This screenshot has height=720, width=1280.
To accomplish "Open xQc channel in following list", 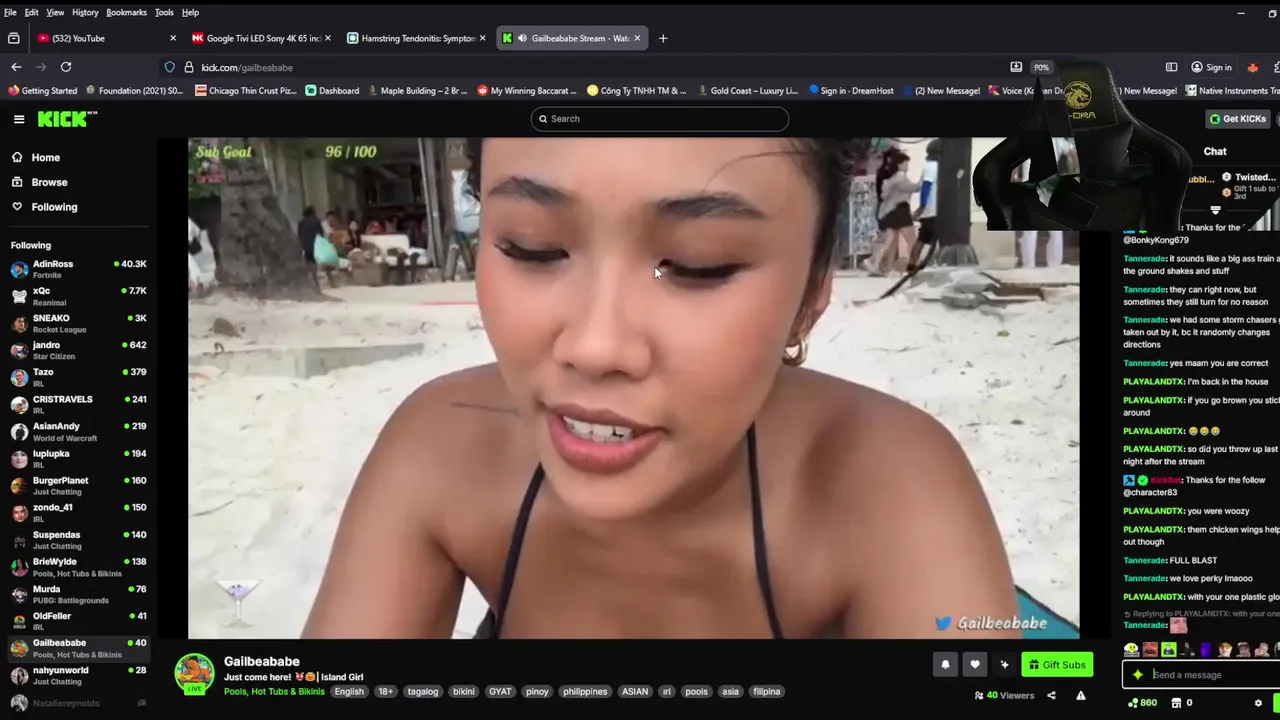I will pyautogui.click(x=78, y=296).
